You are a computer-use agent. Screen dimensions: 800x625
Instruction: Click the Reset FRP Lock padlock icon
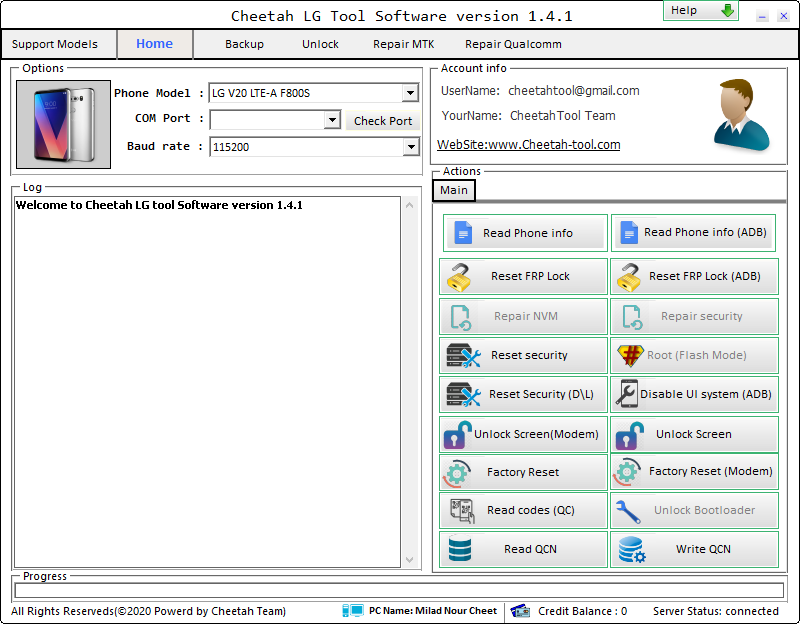click(459, 277)
